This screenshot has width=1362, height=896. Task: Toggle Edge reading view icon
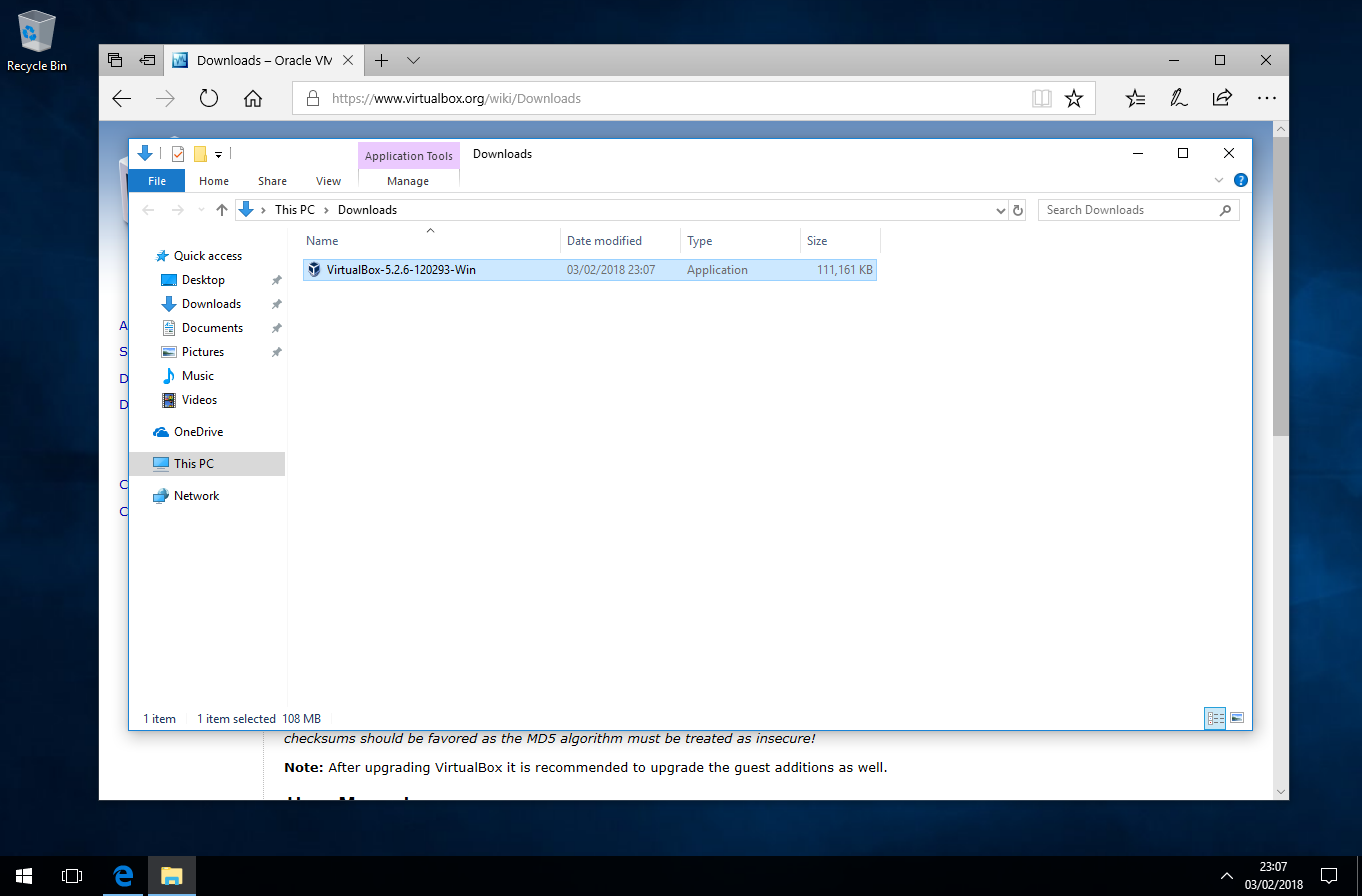[1042, 98]
